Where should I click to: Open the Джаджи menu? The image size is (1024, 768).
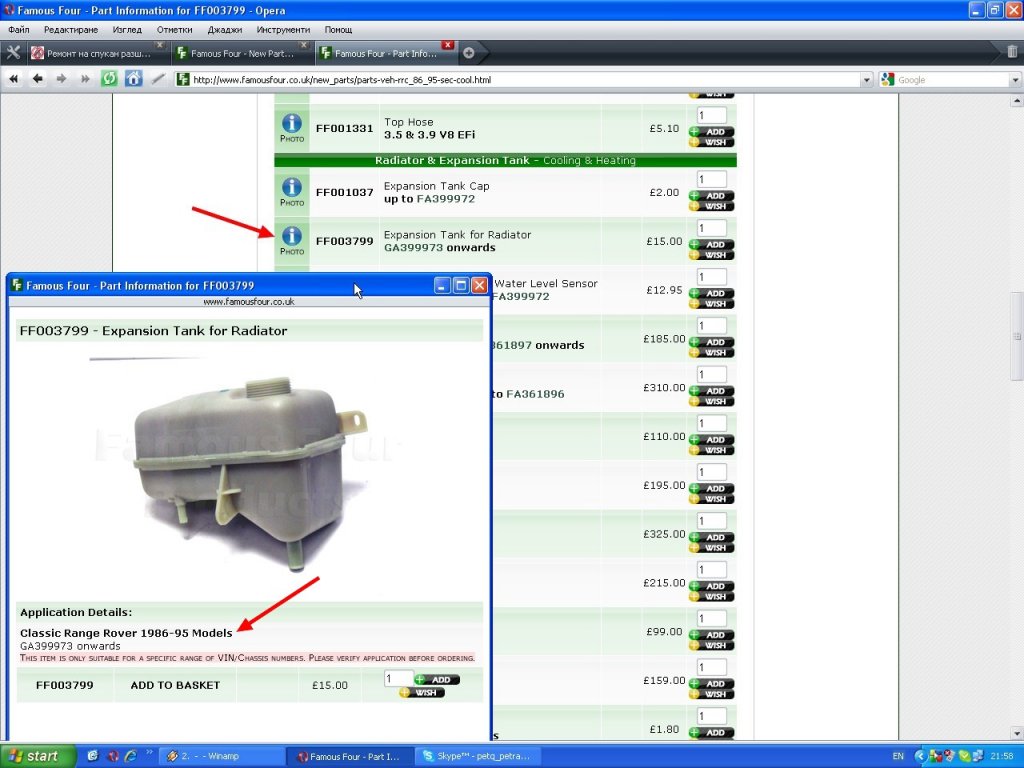pos(225,29)
